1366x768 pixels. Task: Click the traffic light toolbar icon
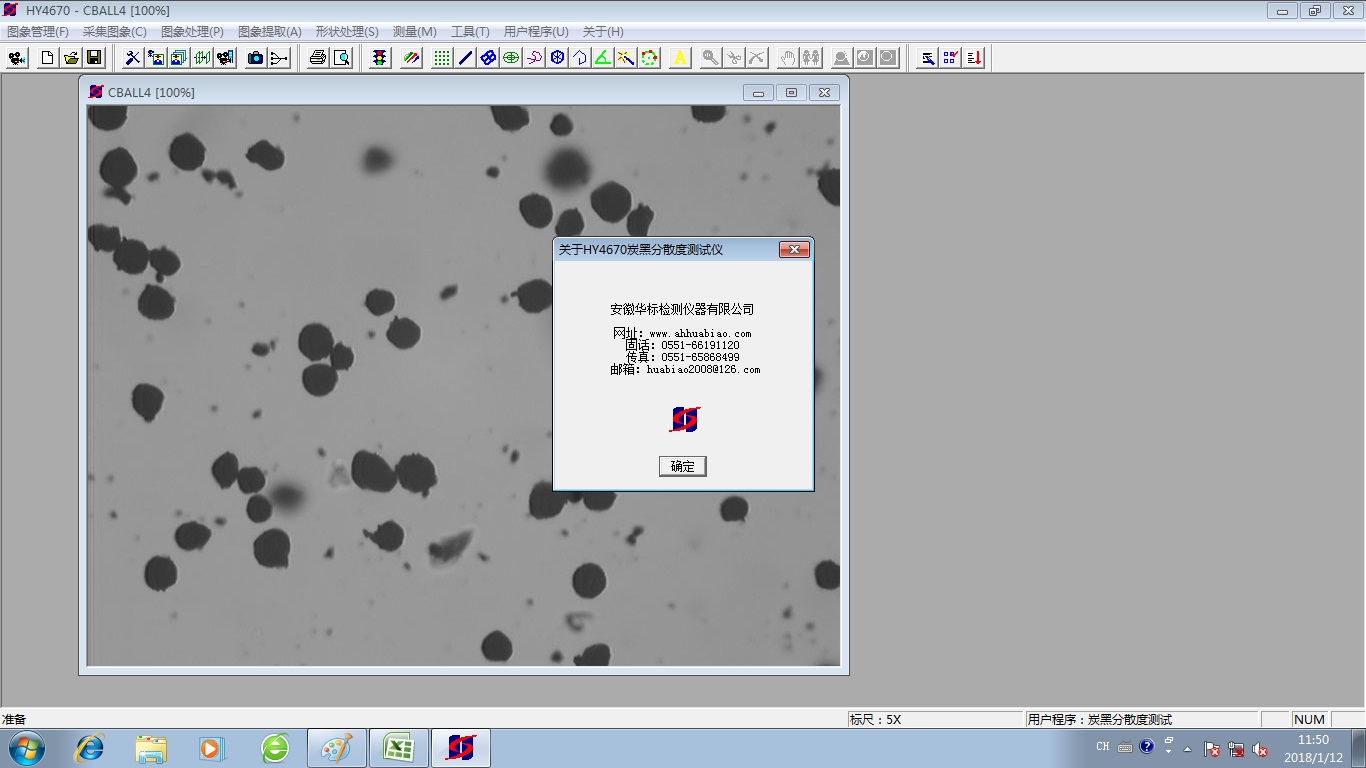click(380, 58)
